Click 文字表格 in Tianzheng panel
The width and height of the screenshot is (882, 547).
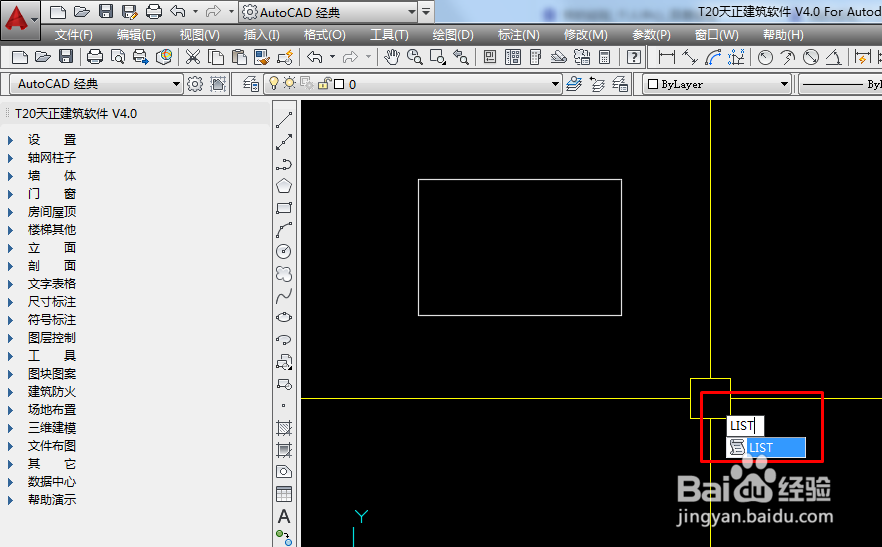pyautogui.click(x=52, y=284)
